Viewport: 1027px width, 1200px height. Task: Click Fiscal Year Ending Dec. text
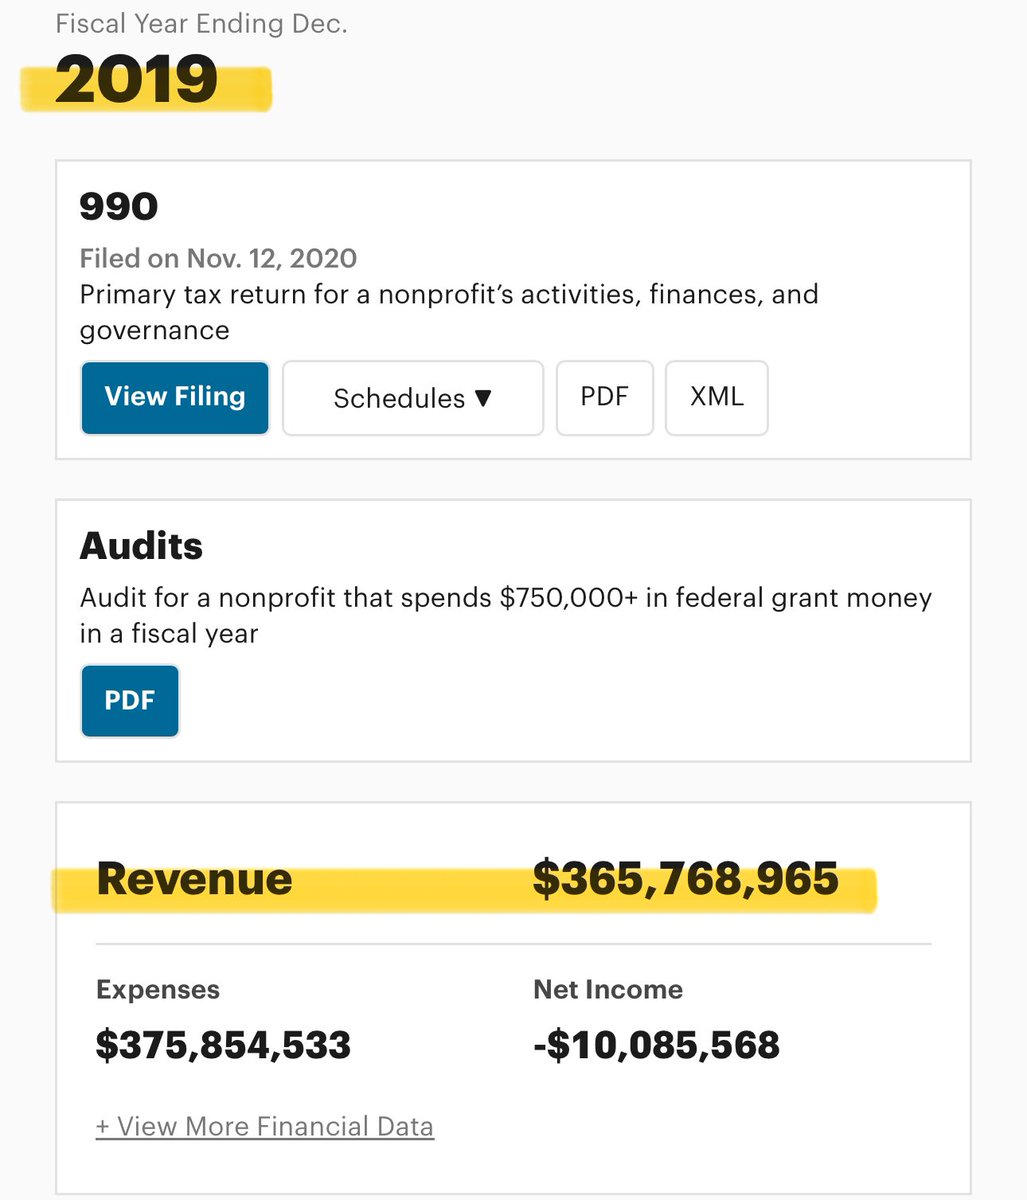click(201, 24)
